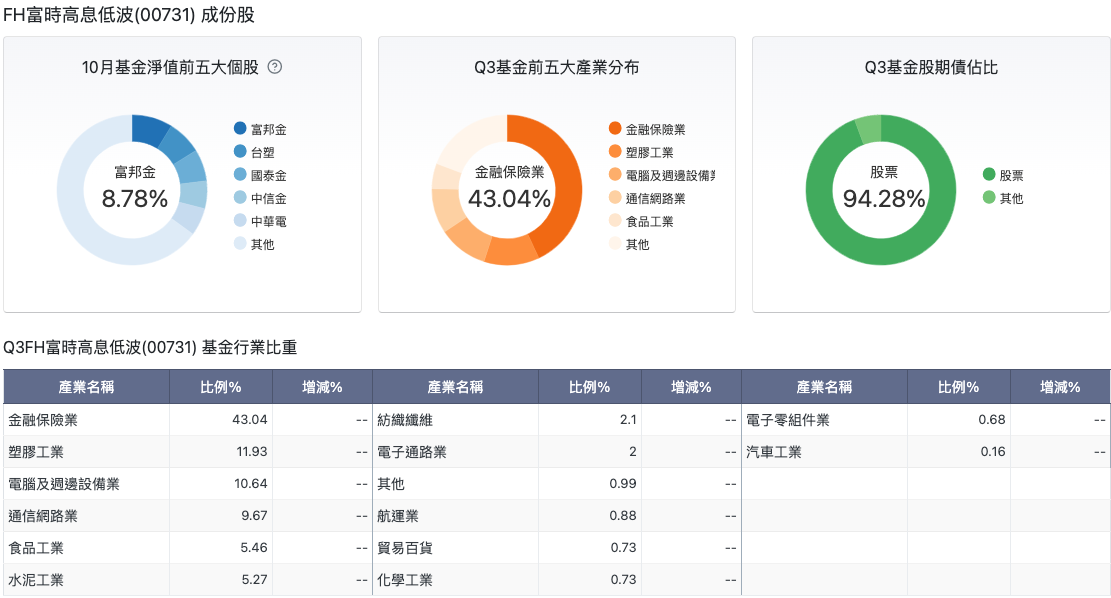Screen dimensions: 1111x598
Task: Click the last 增減% column header
Action: tap(1060, 387)
